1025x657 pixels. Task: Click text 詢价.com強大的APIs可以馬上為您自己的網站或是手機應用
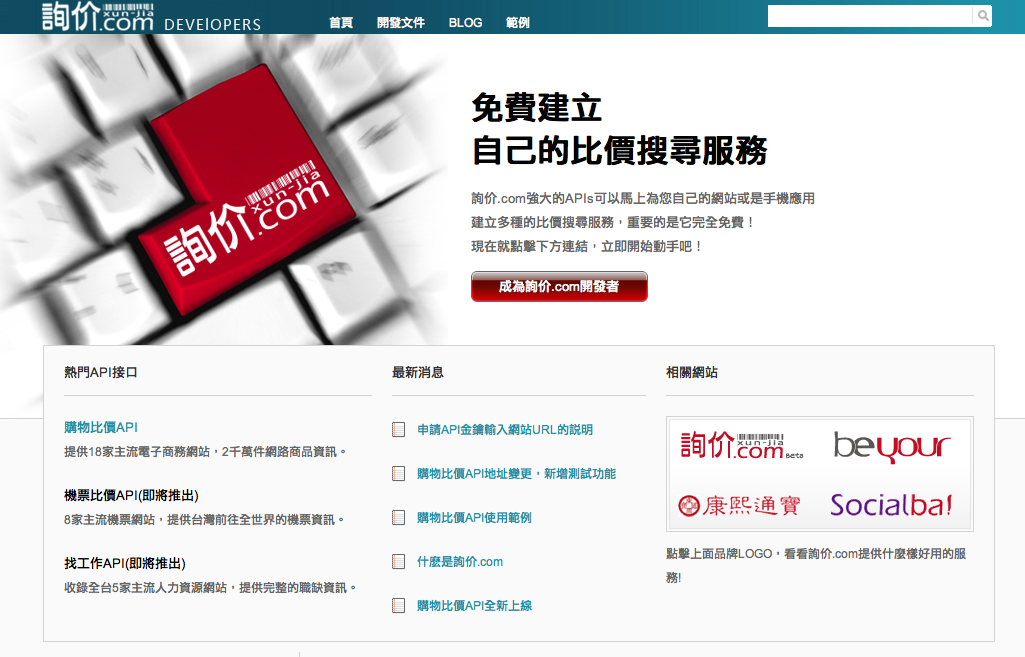(643, 198)
